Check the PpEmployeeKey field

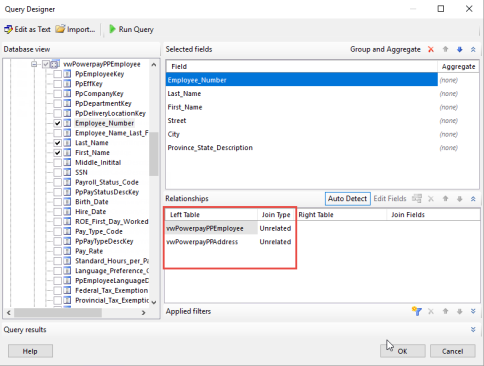coord(58,74)
